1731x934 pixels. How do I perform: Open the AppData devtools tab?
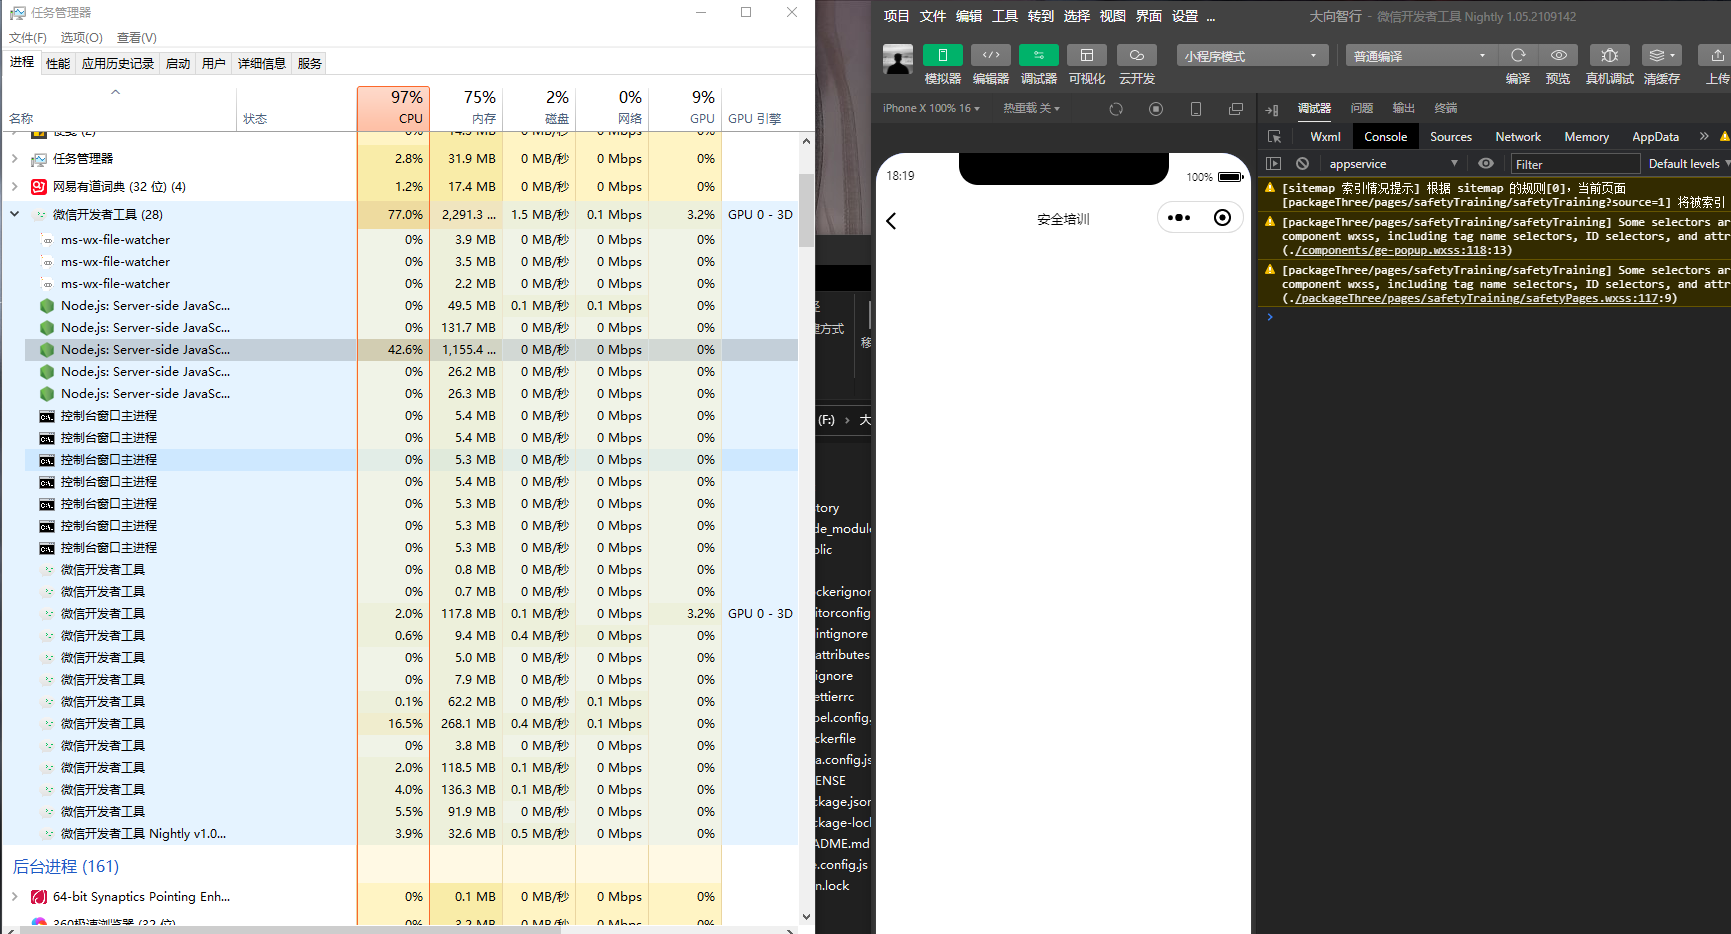1655,137
